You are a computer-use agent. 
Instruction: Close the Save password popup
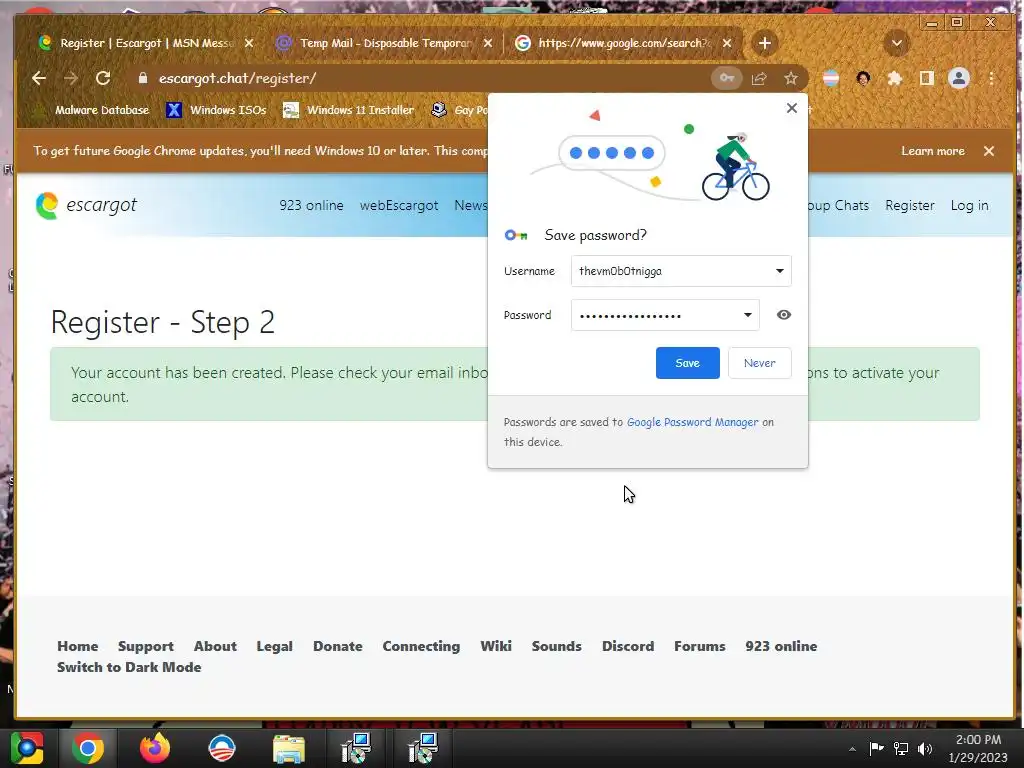coord(792,108)
